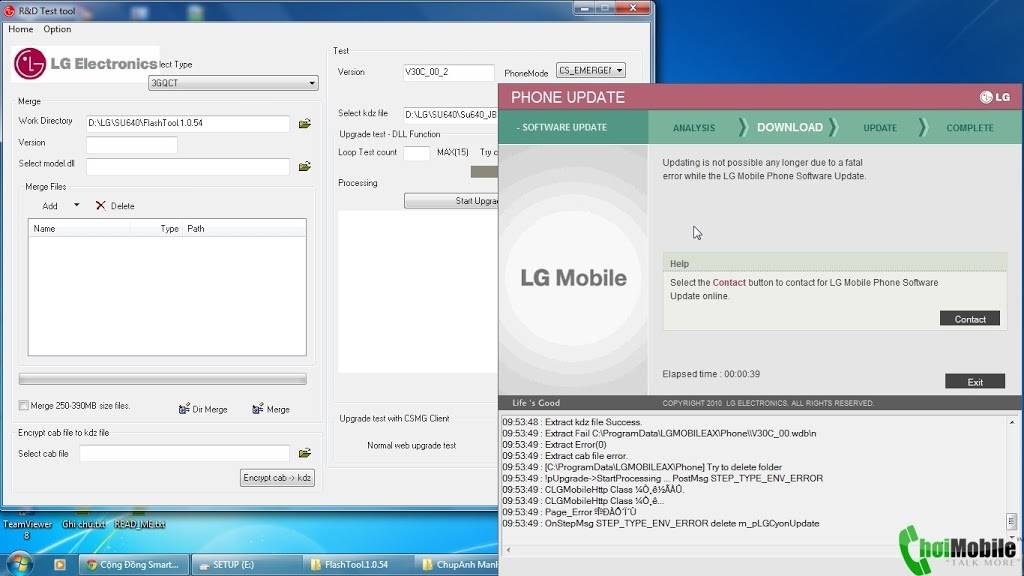Click the DOWNLOAD step tab

[x=790, y=127]
